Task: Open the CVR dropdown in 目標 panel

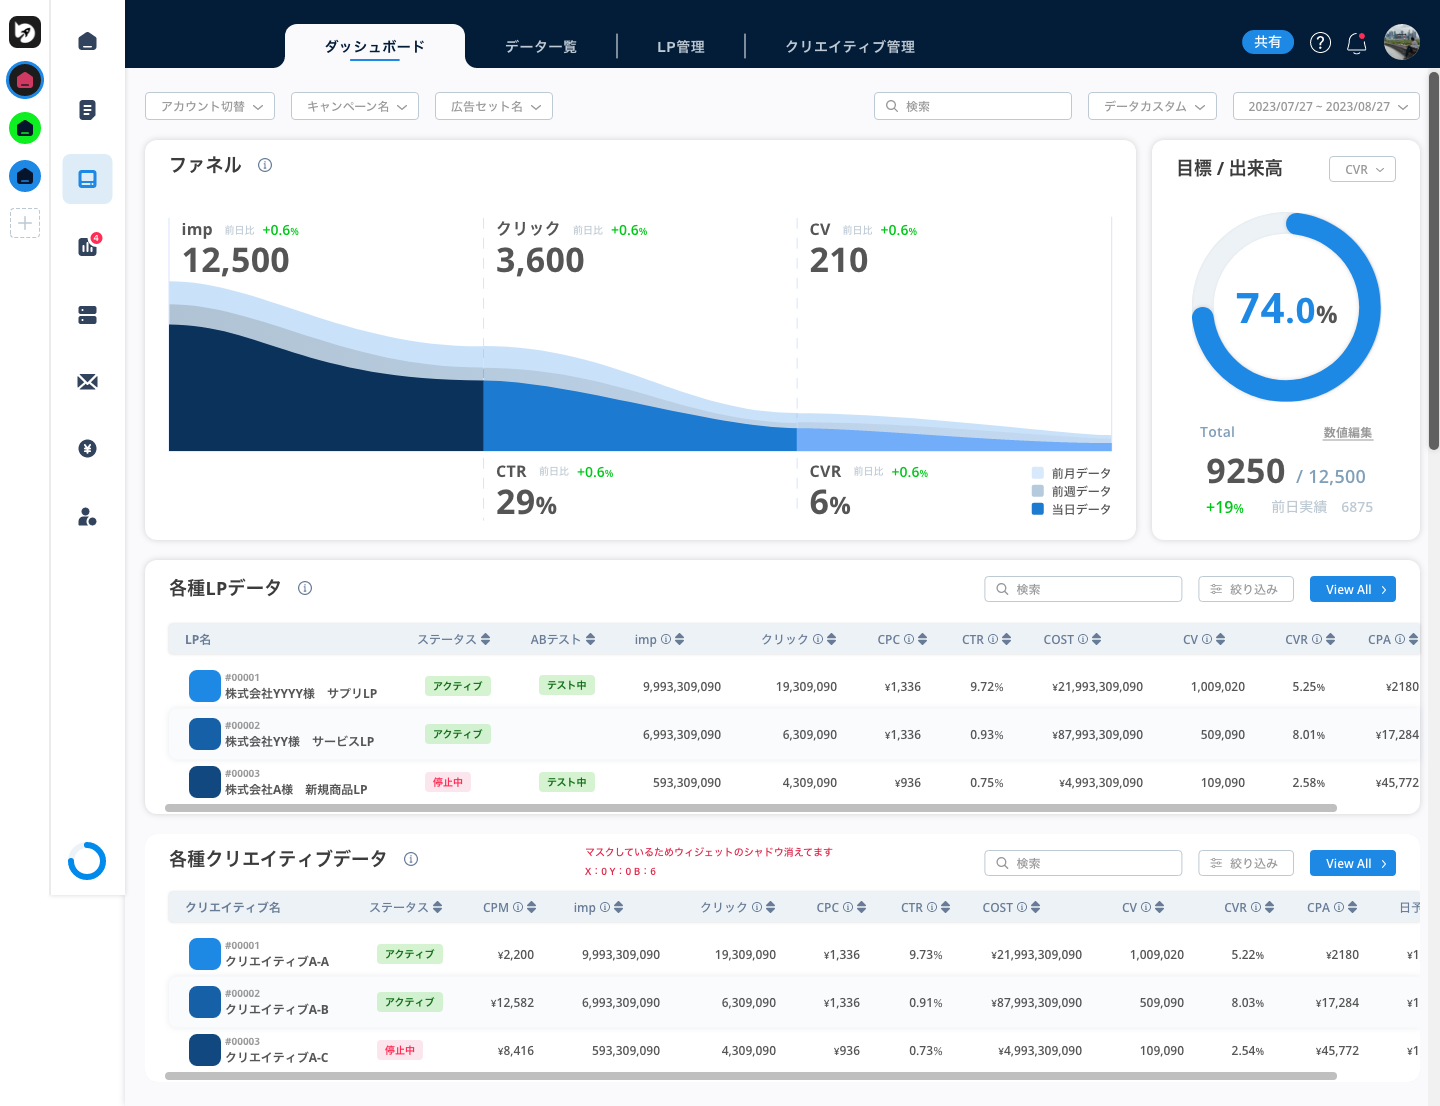Action: [x=1362, y=170]
